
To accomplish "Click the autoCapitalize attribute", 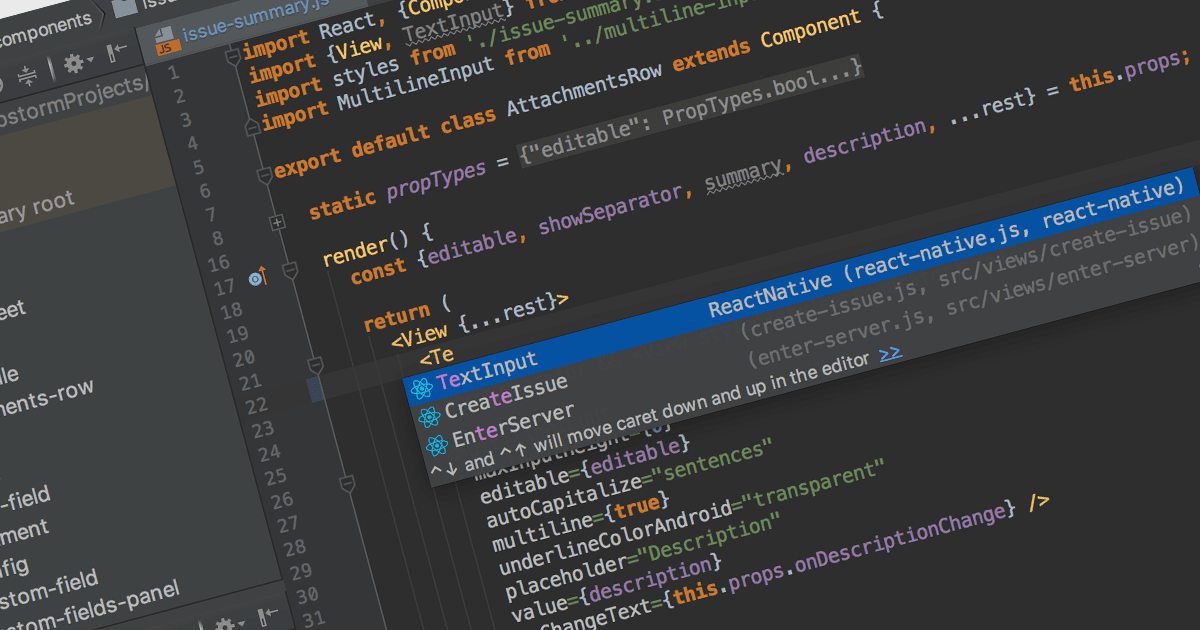I will (563, 502).
